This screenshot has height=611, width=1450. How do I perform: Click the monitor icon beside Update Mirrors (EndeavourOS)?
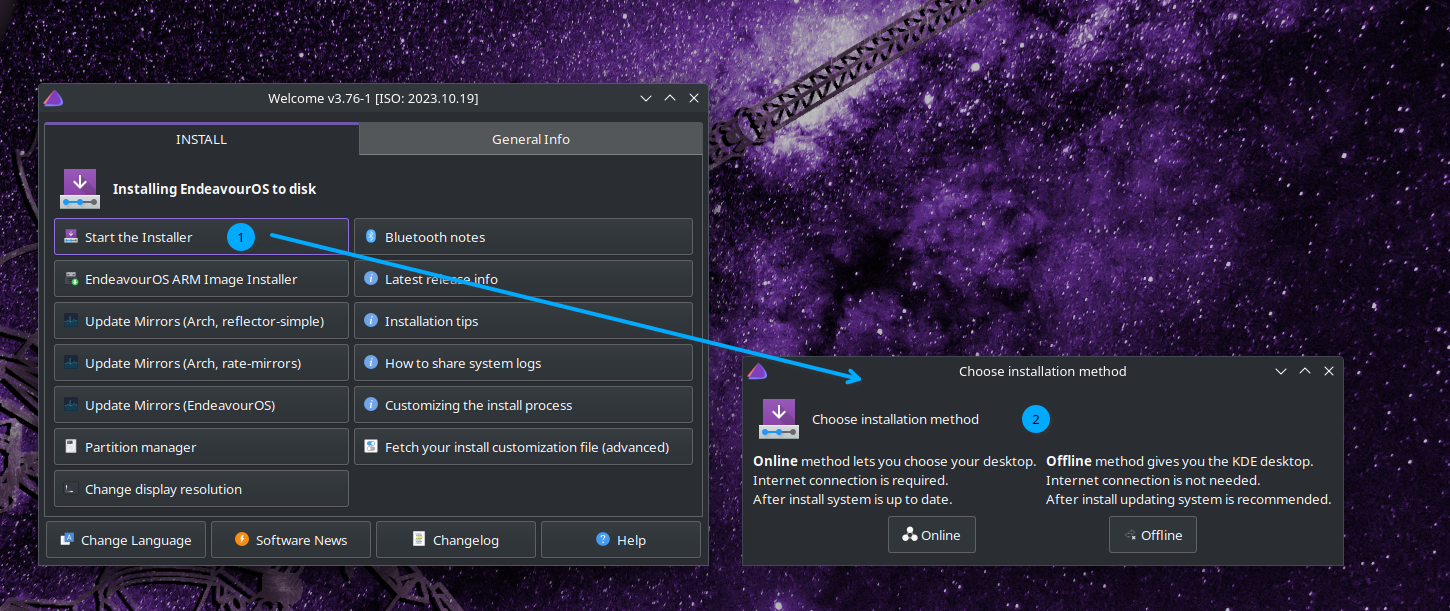coord(70,405)
